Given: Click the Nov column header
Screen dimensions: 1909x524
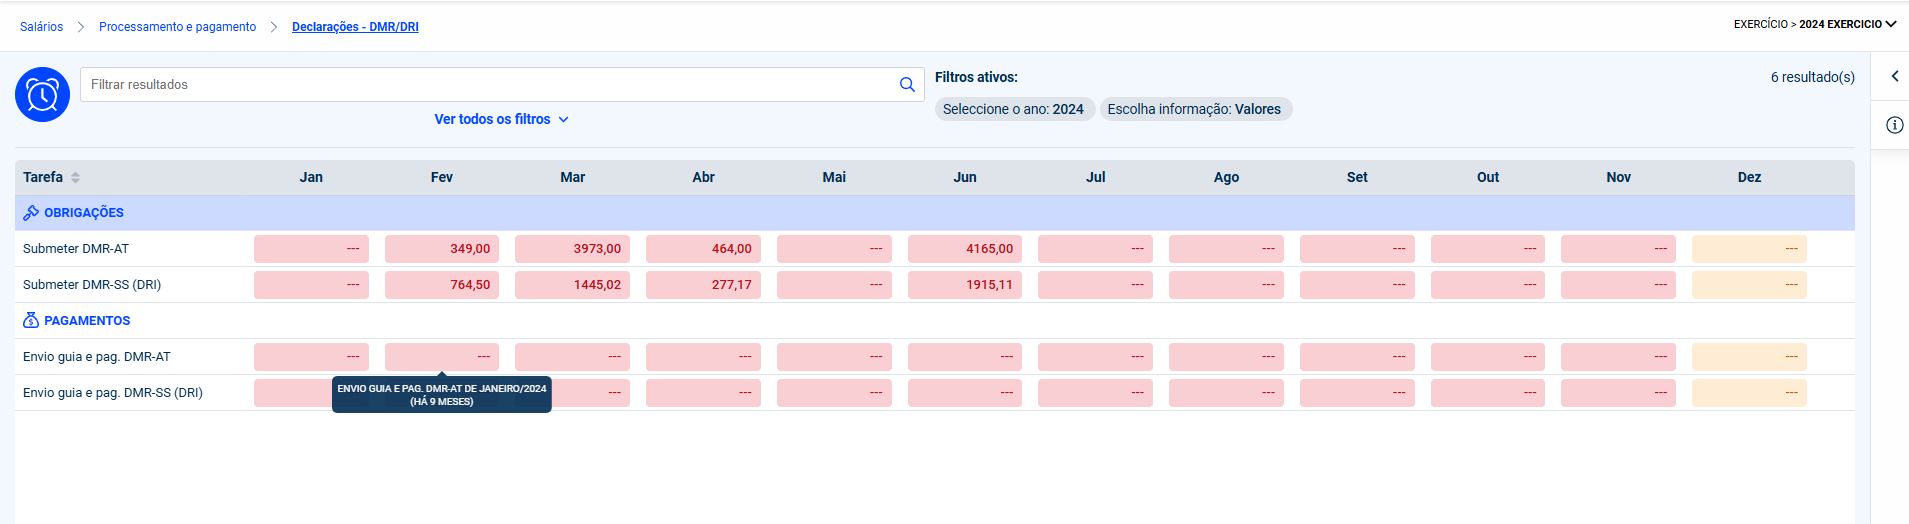Looking at the screenshot, I should tap(1618, 177).
